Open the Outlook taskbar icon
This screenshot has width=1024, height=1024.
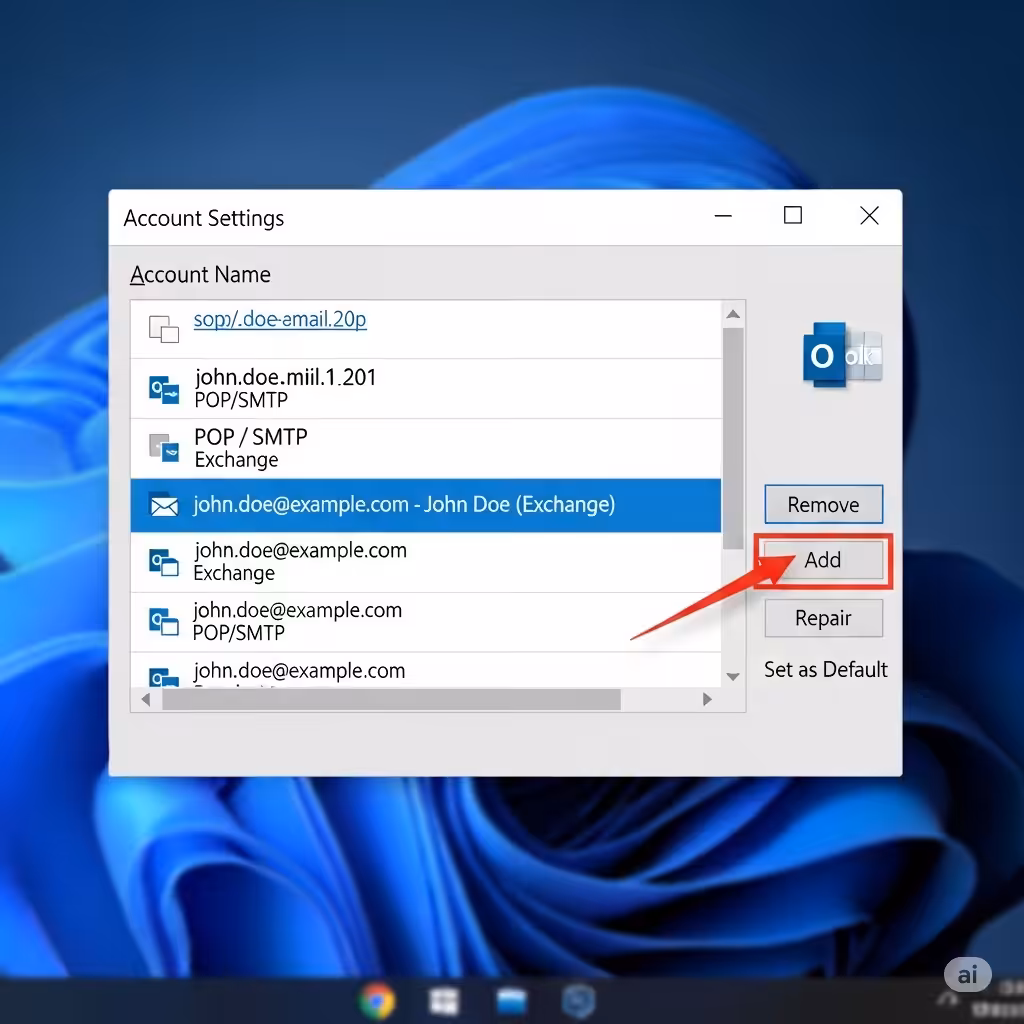(x=579, y=1000)
